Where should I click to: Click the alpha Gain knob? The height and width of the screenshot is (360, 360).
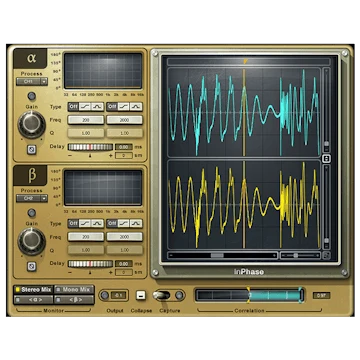click(x=32, y=124)
